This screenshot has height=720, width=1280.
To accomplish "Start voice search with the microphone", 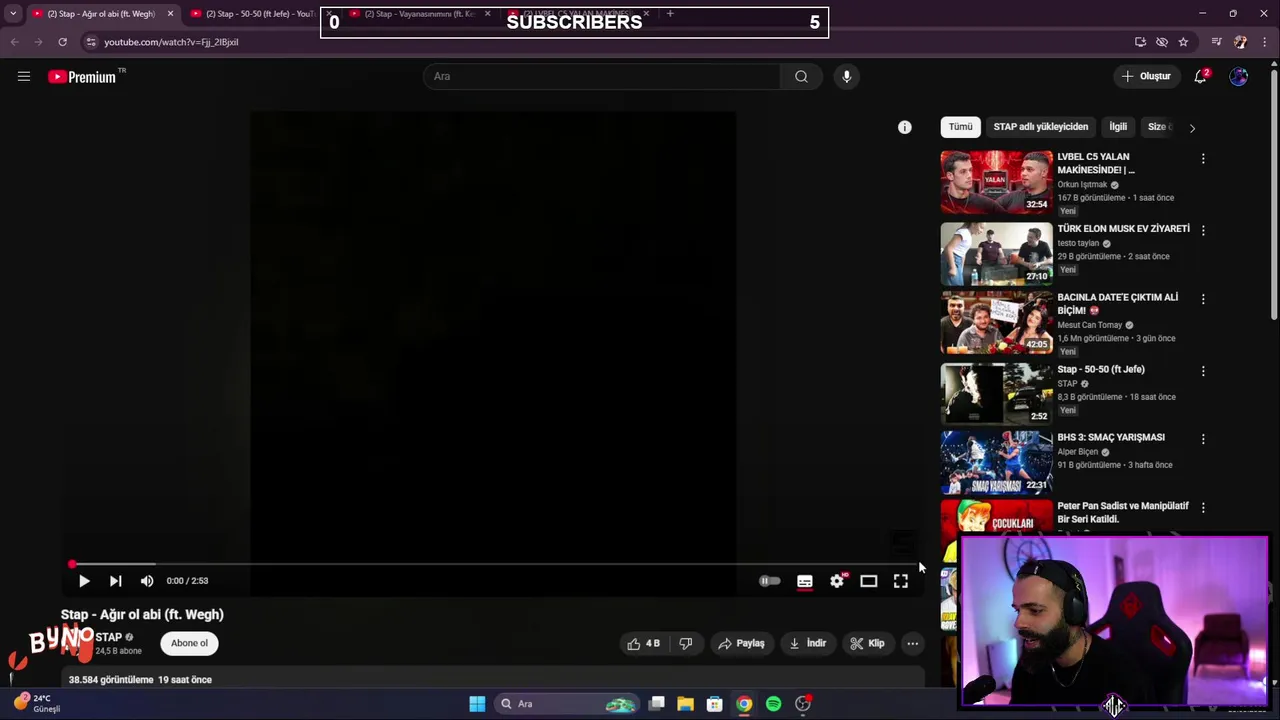I will click(846, 76).
